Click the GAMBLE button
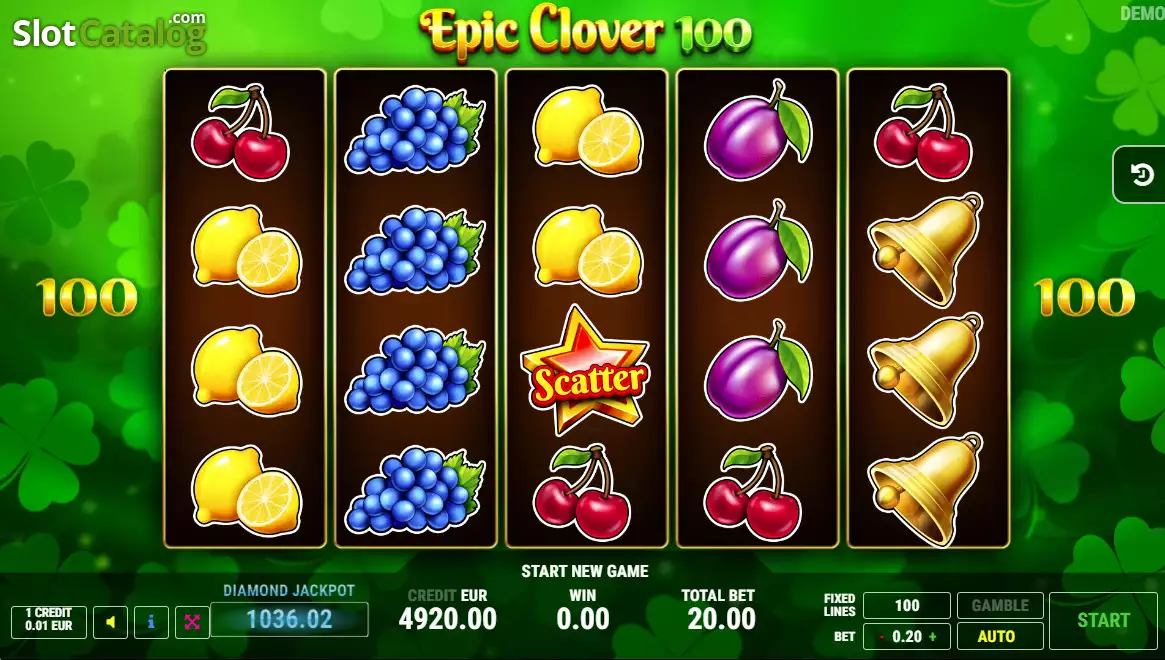 pos(1000,605)
